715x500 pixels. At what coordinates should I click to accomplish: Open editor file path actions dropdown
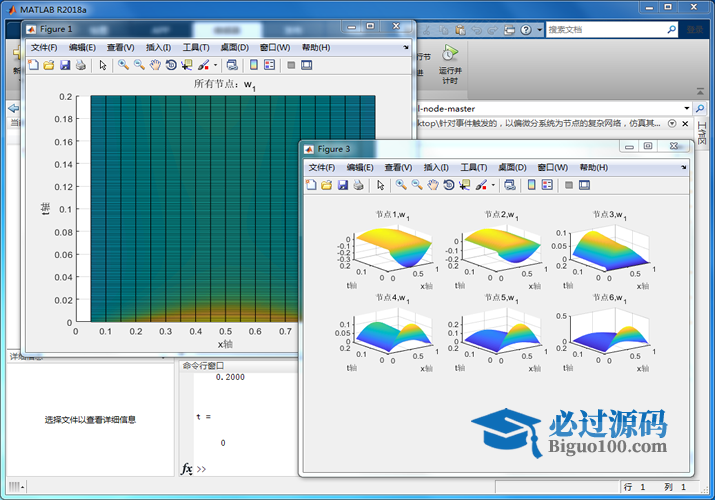(x=672, y=123)
